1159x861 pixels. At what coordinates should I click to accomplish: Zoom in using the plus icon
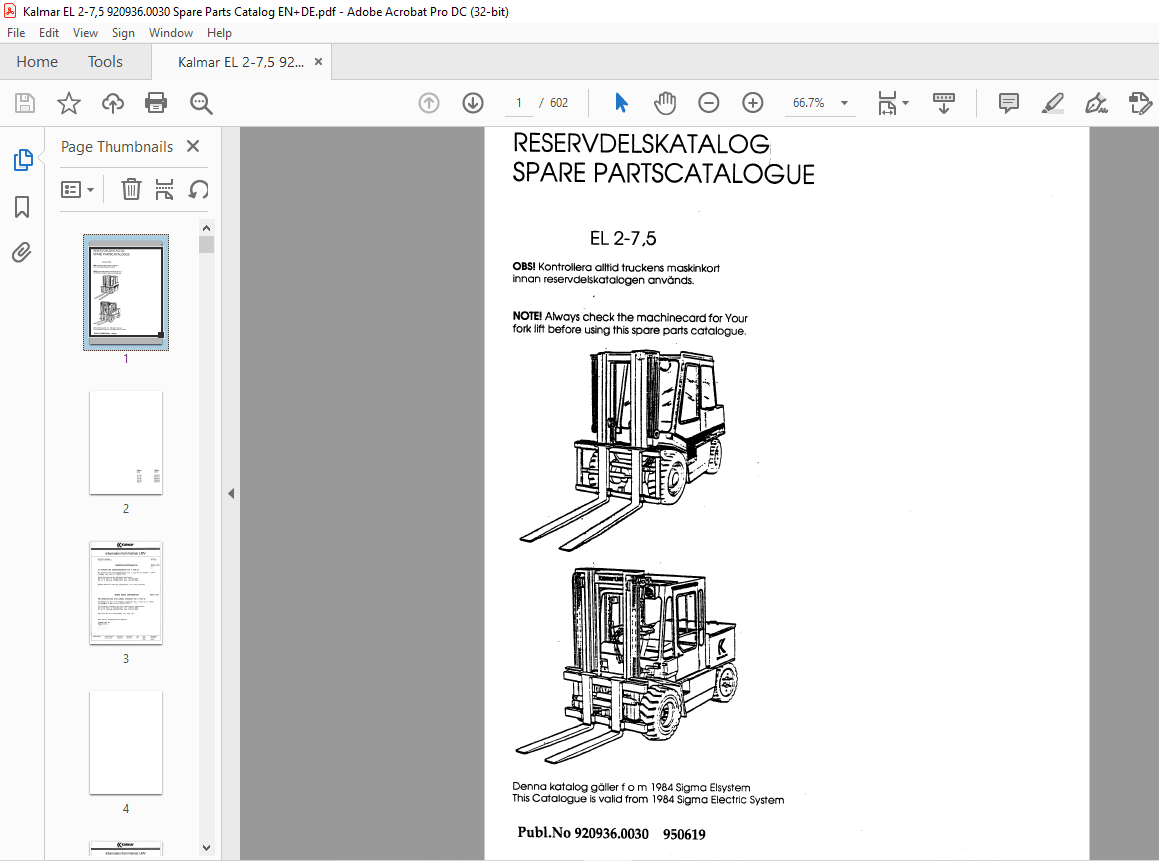coord(752,102)
